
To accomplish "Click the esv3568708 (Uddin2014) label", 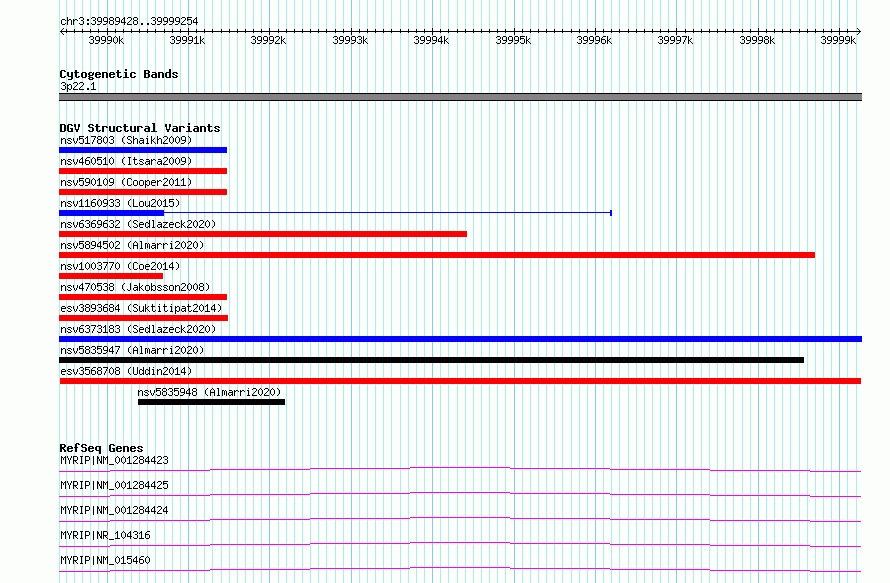I will coord(126,371).
